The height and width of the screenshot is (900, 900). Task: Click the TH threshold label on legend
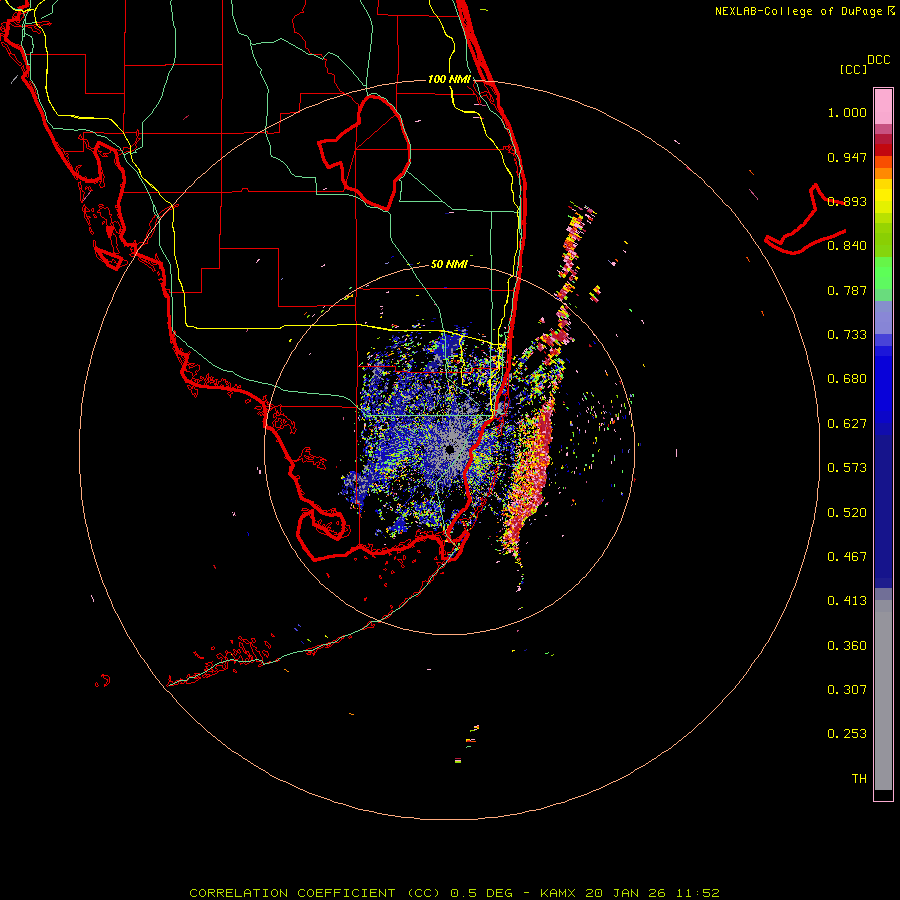(859, 779)
